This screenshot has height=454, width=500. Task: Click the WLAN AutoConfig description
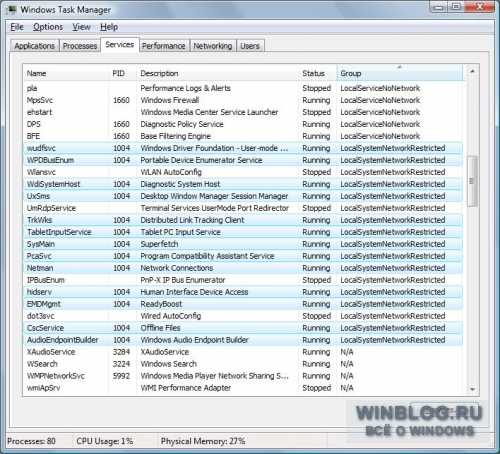(x=171, y=172)
